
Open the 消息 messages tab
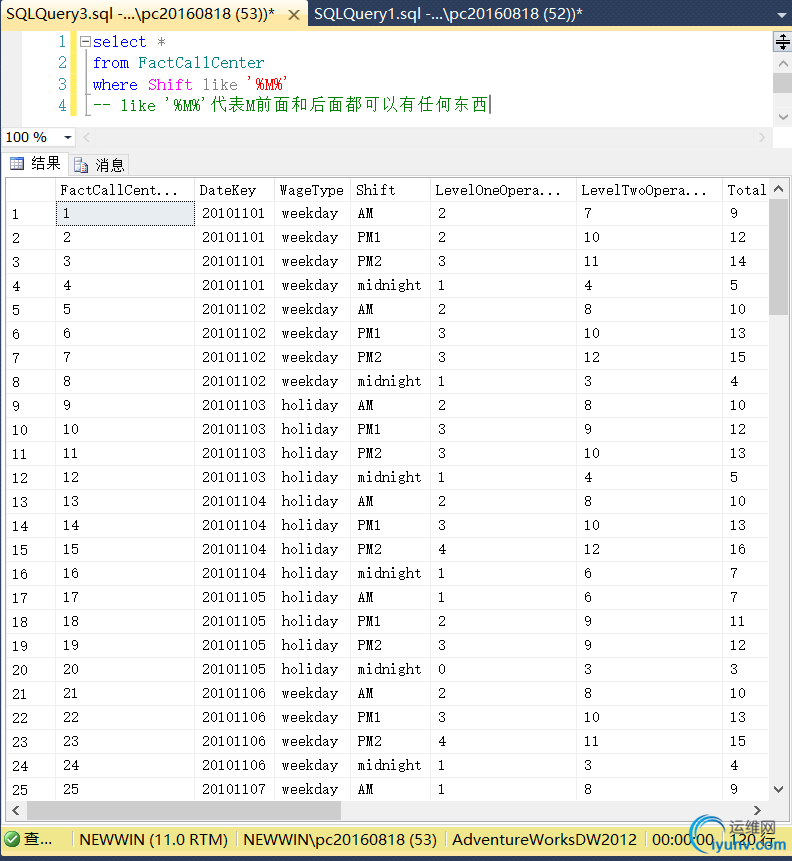click(99, 165)
